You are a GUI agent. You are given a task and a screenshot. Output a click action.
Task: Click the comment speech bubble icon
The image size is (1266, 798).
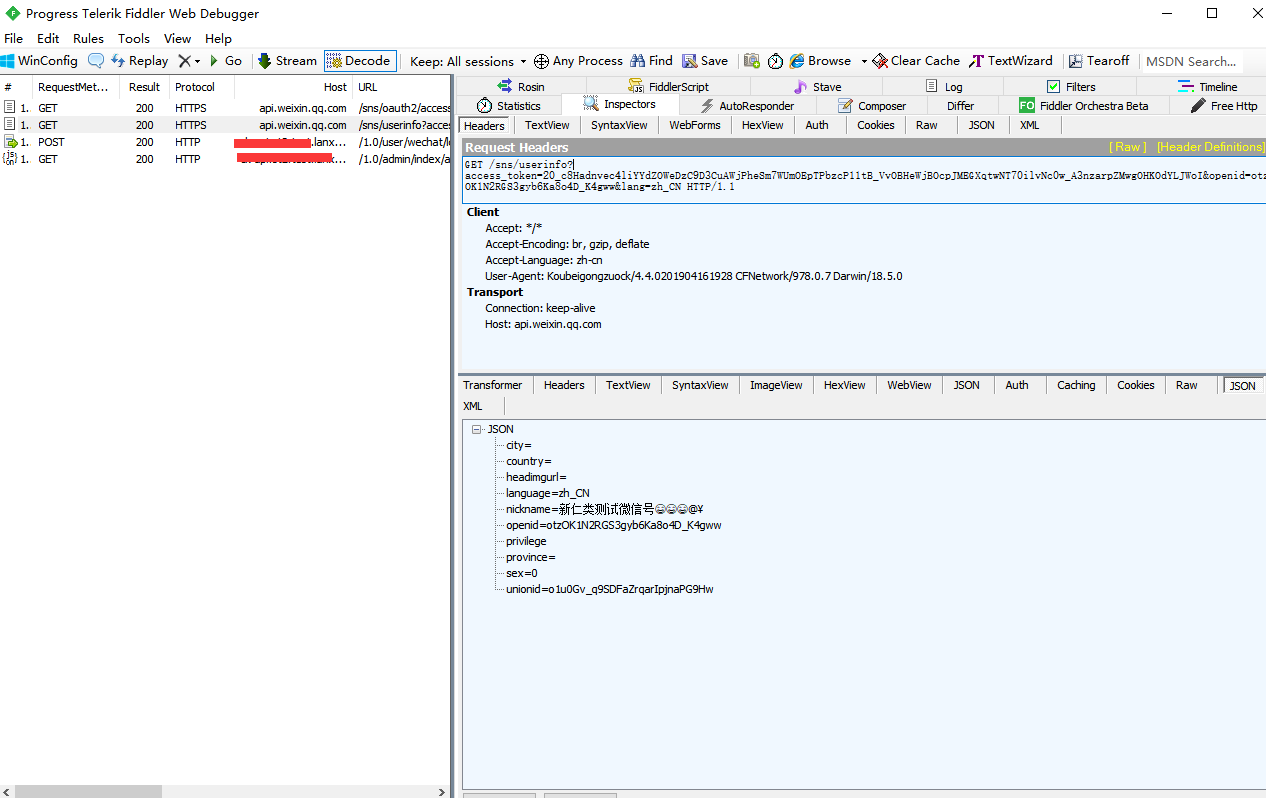[x=96, y=61]
